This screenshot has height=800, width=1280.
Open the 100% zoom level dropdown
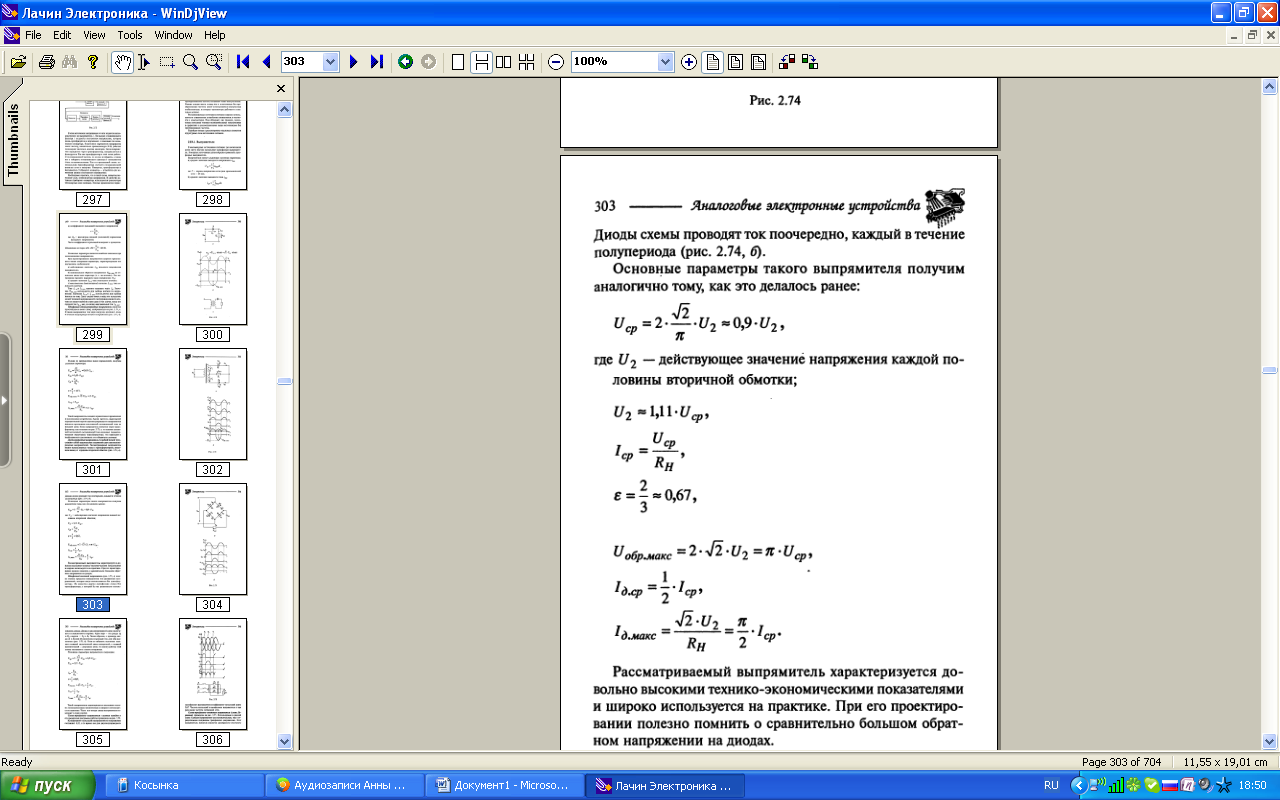point(666,62)
